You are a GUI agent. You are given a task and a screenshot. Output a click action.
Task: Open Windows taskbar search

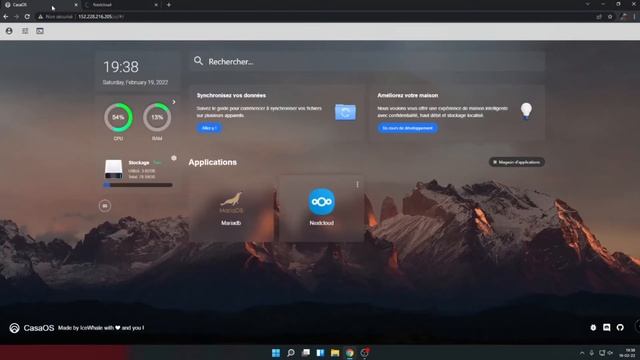[x=291, y=353]
